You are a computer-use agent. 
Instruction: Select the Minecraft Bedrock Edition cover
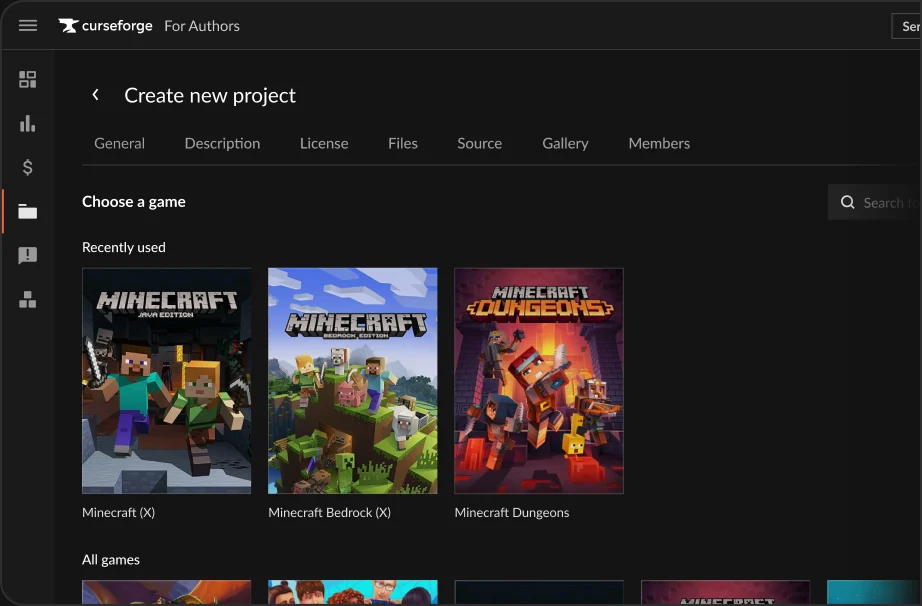click(x=353, y=381)
